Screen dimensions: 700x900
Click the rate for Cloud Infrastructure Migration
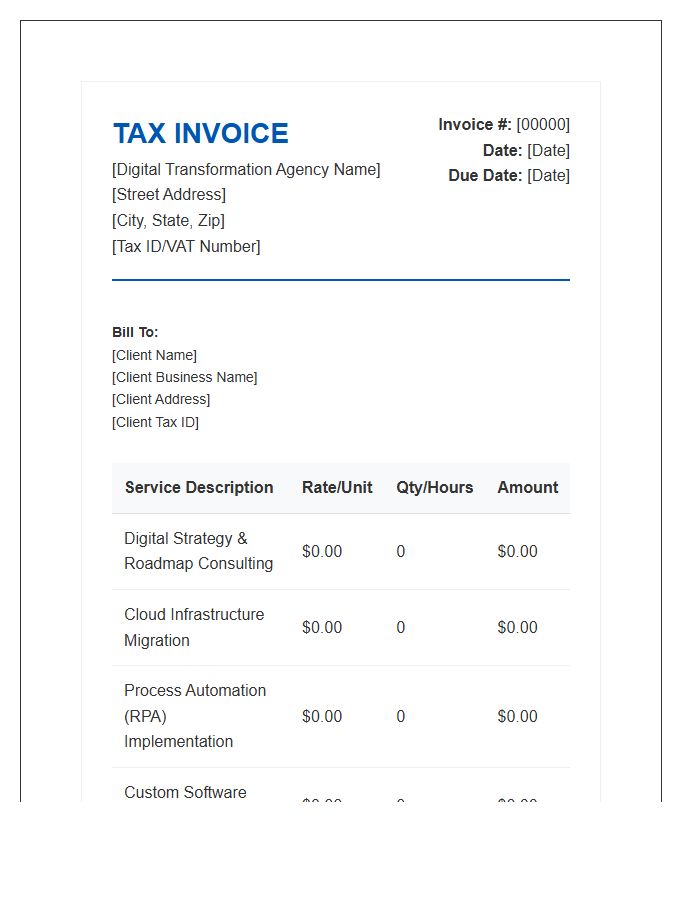click(x=322, y=627)
